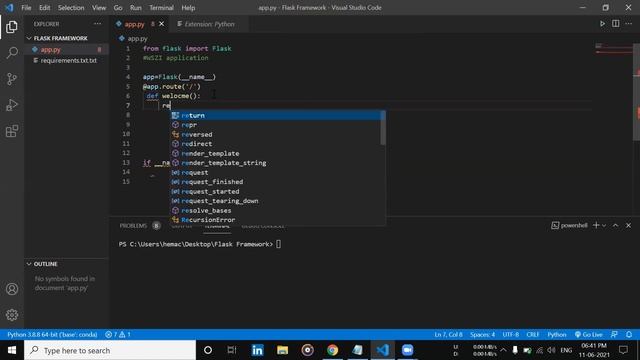Click Ln 7, Col 8 cursor position
The height and width of the screenshot is (360, 640).
(448, 334)
